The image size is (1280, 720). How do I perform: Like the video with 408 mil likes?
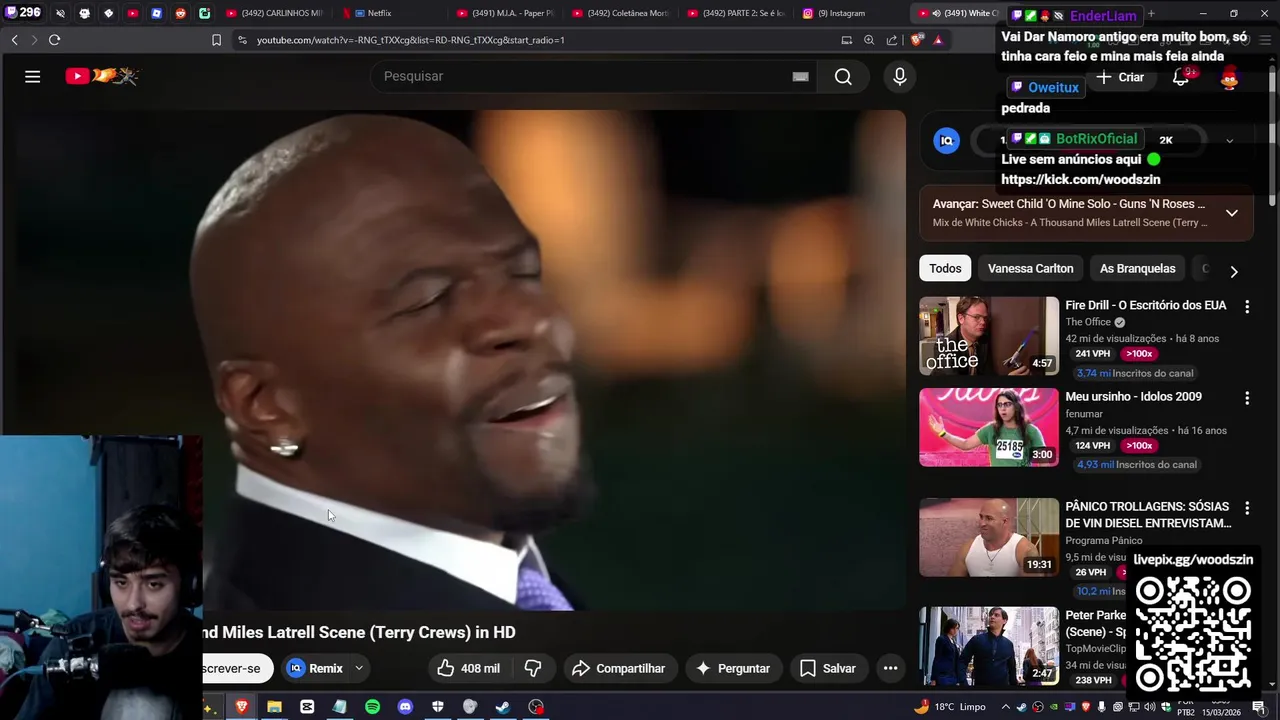click(468, 668)
